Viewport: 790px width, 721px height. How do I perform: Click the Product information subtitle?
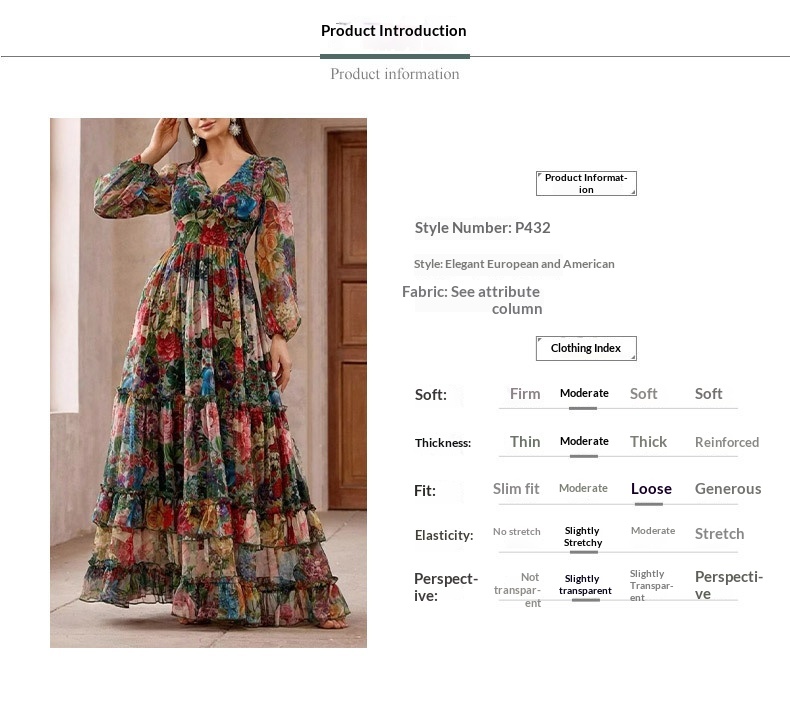coord(394,74)
